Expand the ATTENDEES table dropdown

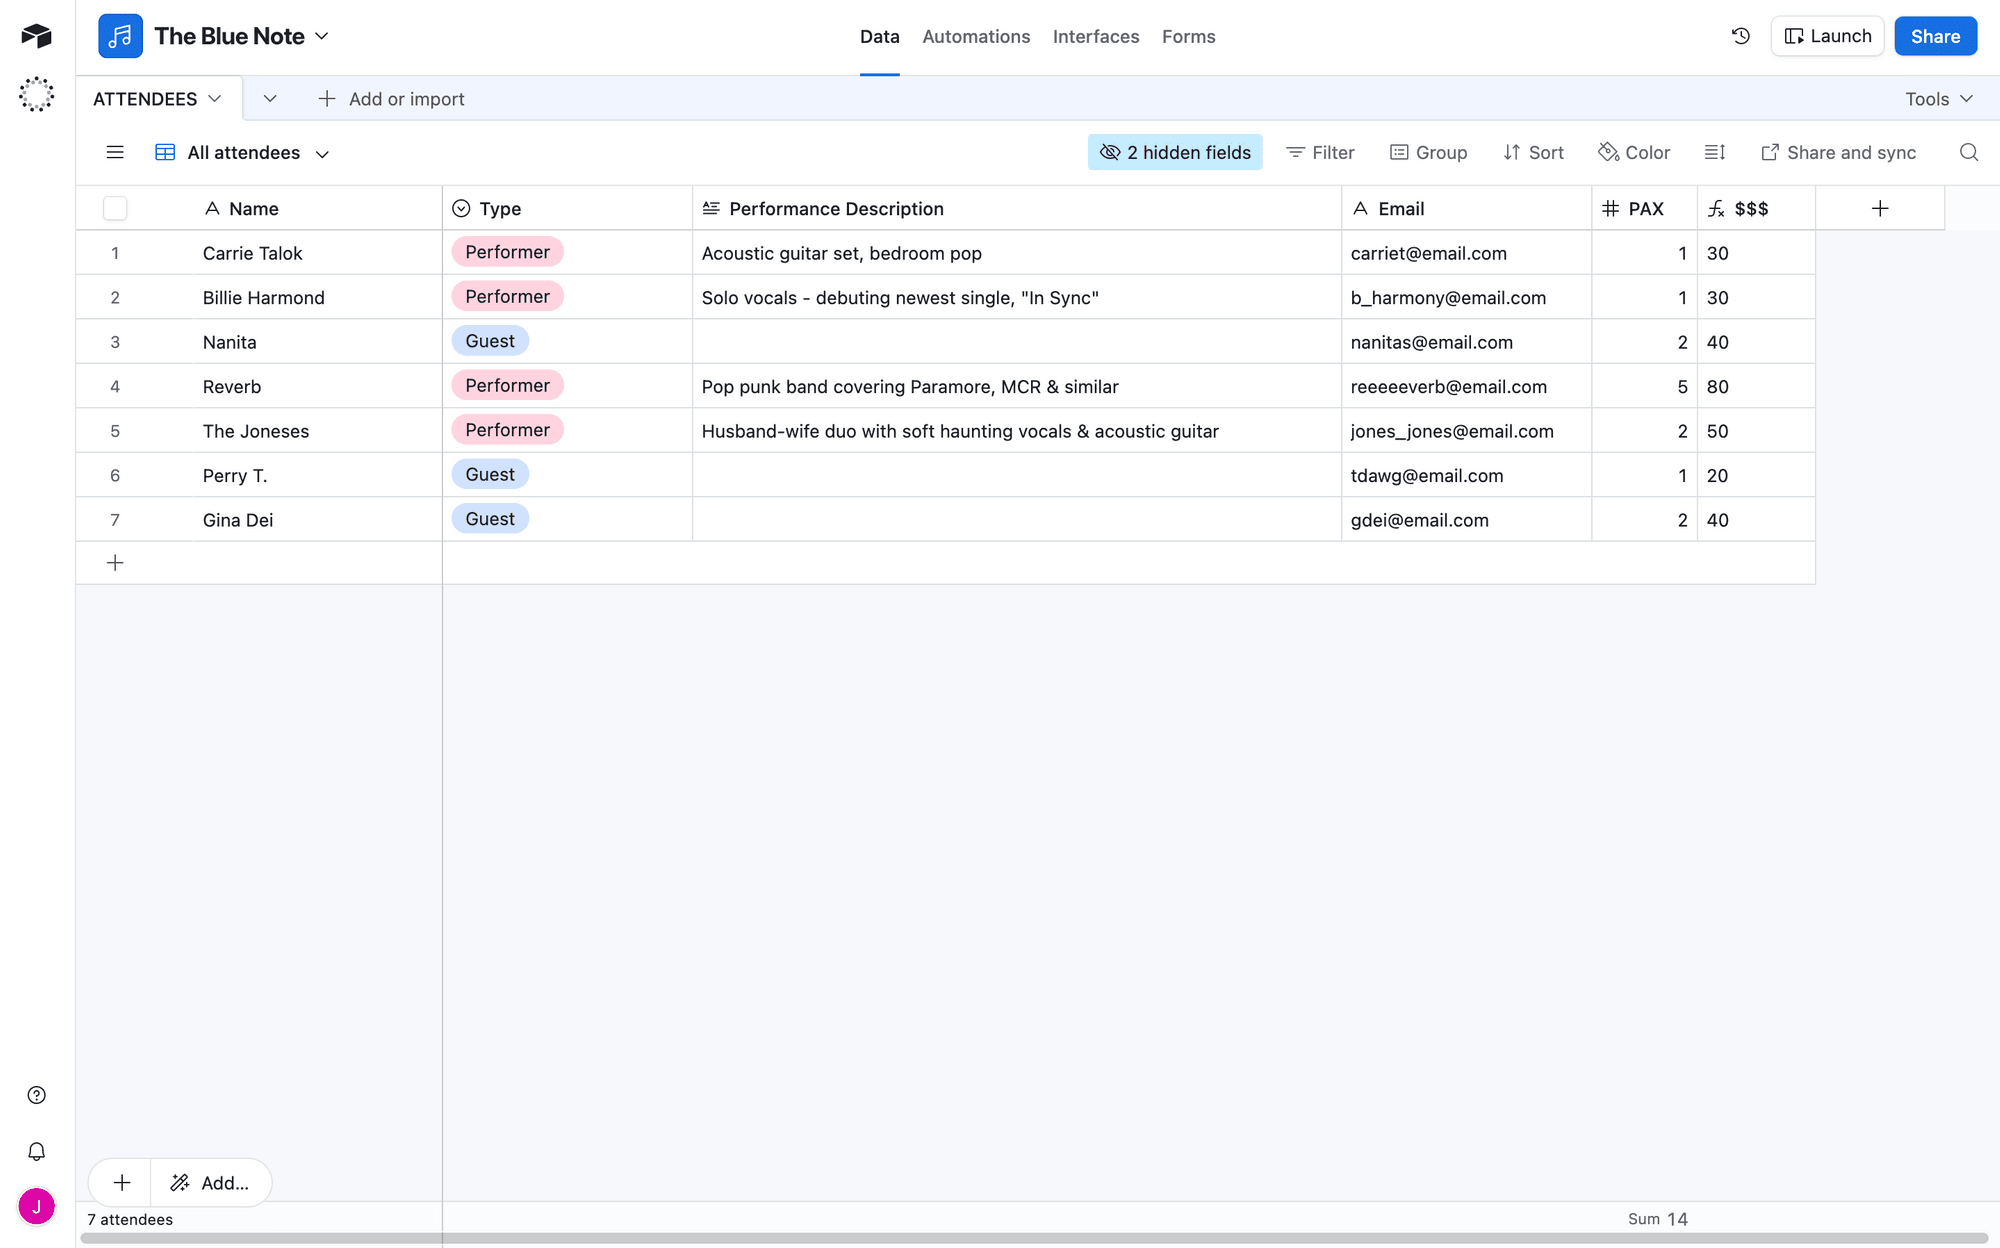pos(214,98)
